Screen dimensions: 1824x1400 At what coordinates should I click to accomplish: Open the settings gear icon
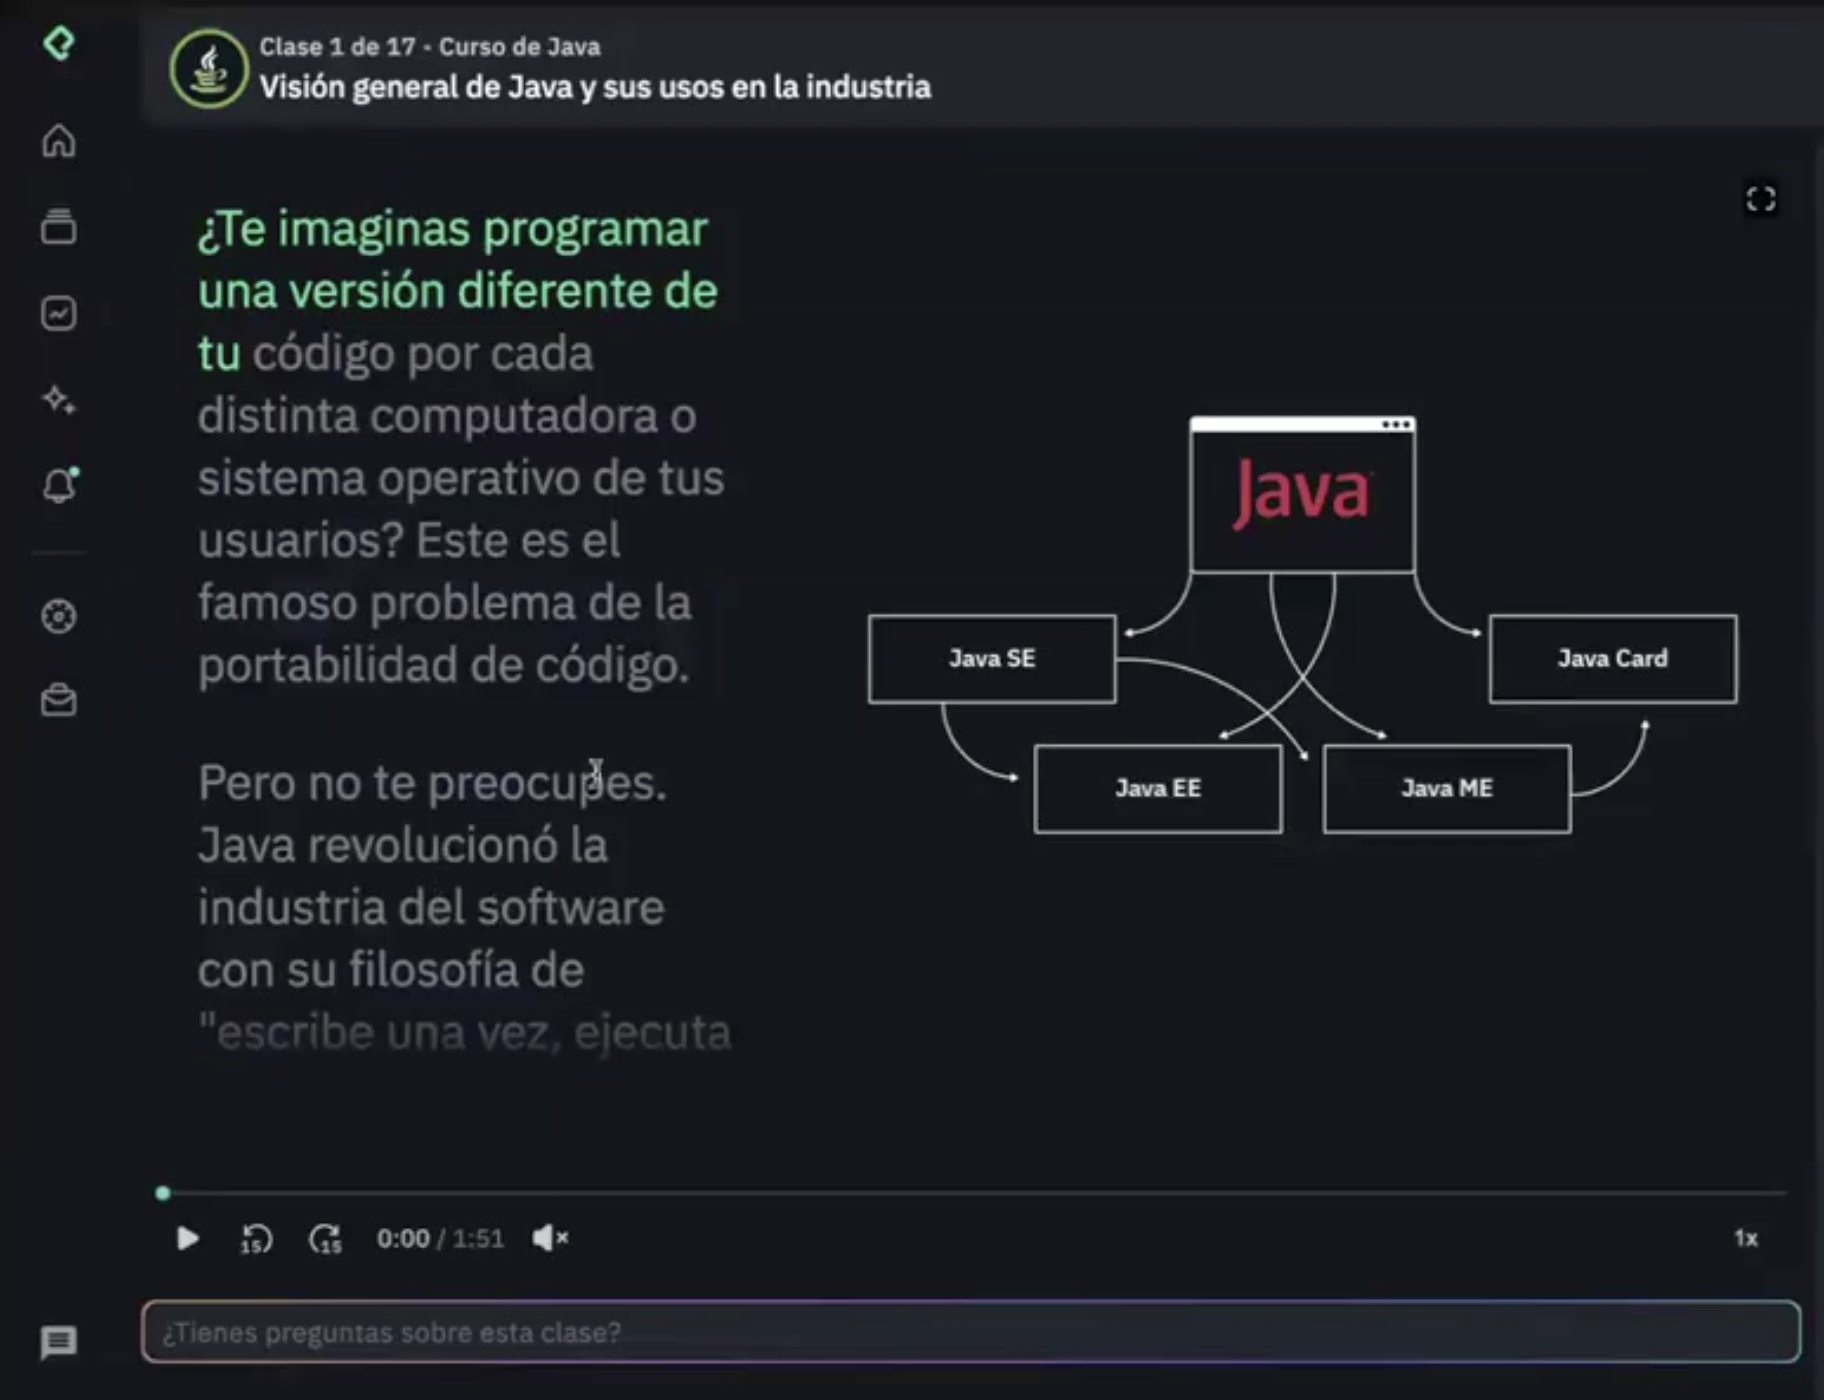point(59,617)
